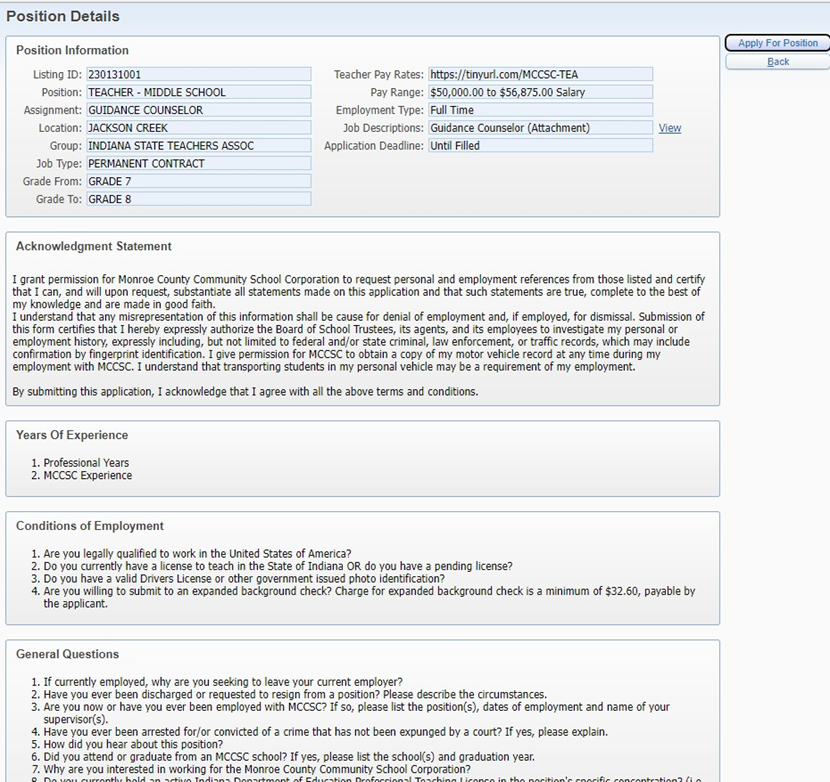Click the Job Type field showing Permanent Contract
Viewport: 830px width, 782px height.
198,164
